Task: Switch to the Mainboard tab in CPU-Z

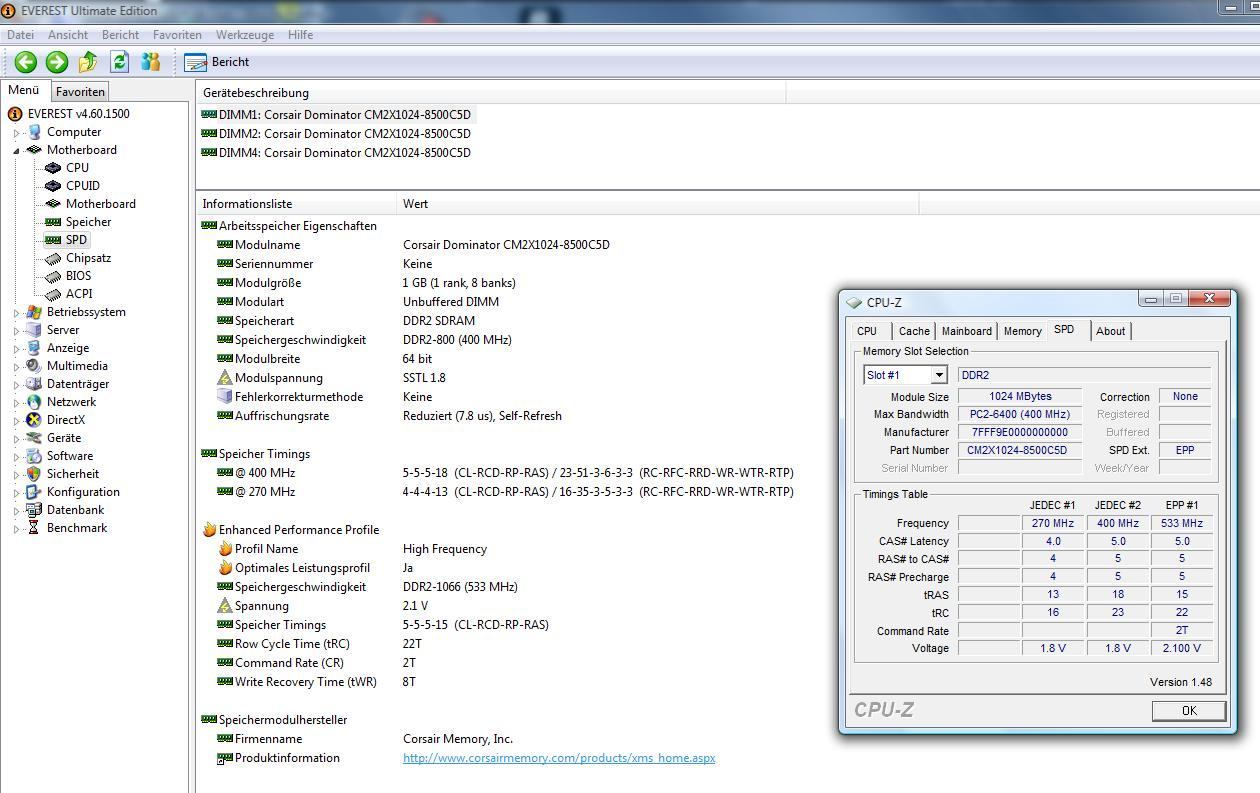Action: coord(967,331)
